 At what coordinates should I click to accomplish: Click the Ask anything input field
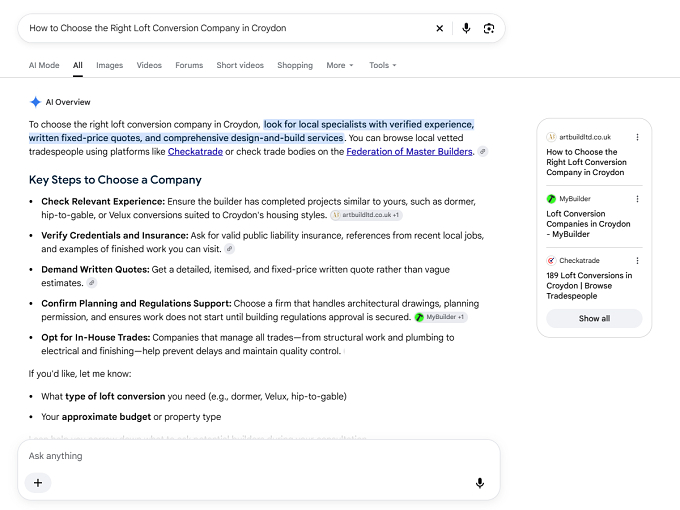(x=258, y=456)
